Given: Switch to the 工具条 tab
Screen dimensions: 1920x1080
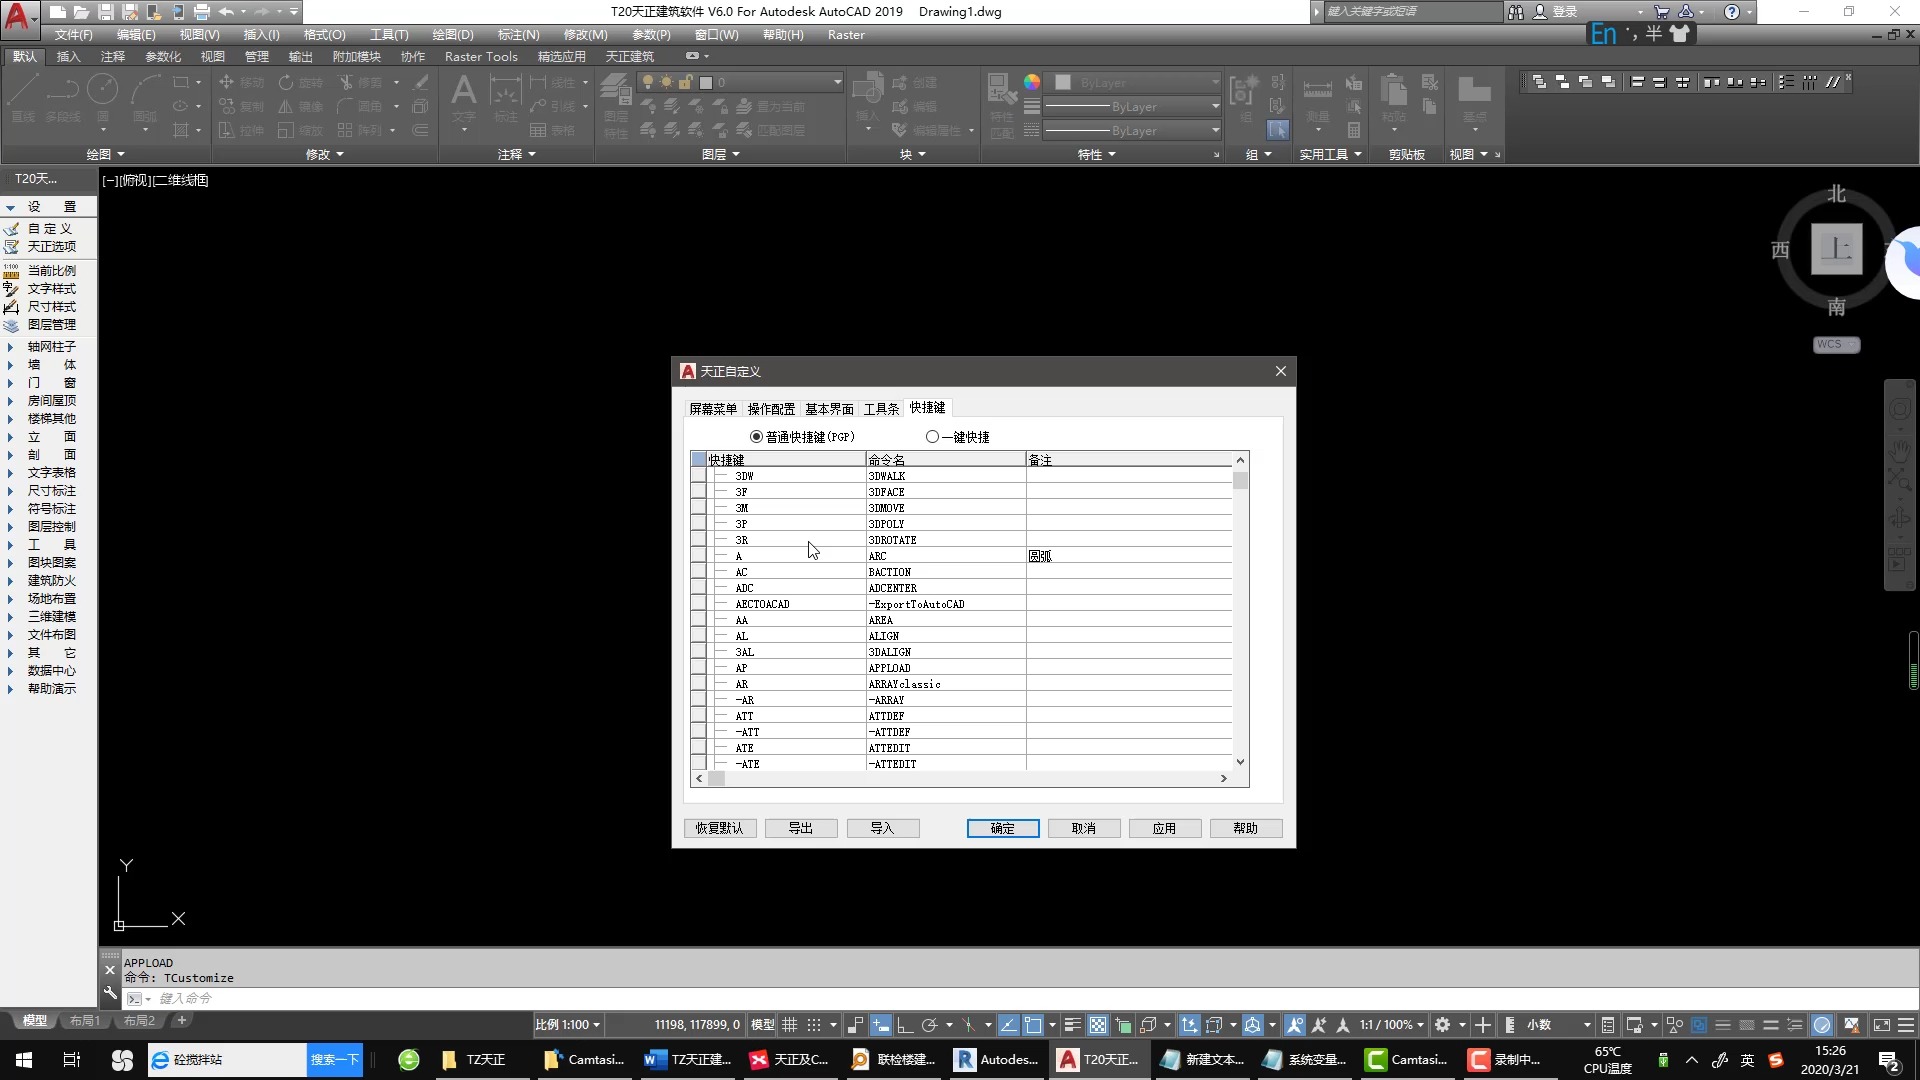Looking at the screenshot, I should point(881,409).
